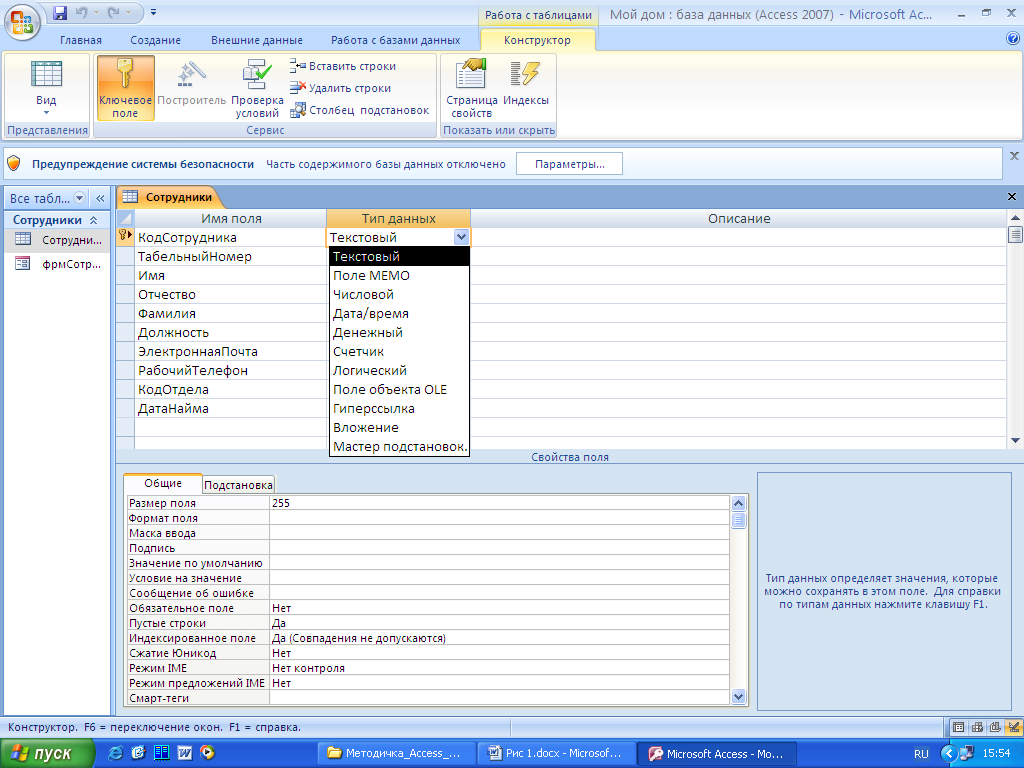1024x768 pixels.
Task: Select the КодСотрудника row selector with key
Action: tap(125, 235)
